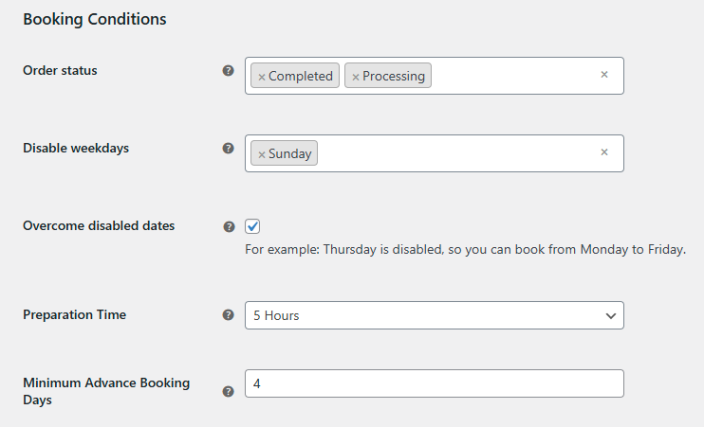704x427 pixels.
Task: Remove the Sunday weekday tag
Action: coord(262,154)
